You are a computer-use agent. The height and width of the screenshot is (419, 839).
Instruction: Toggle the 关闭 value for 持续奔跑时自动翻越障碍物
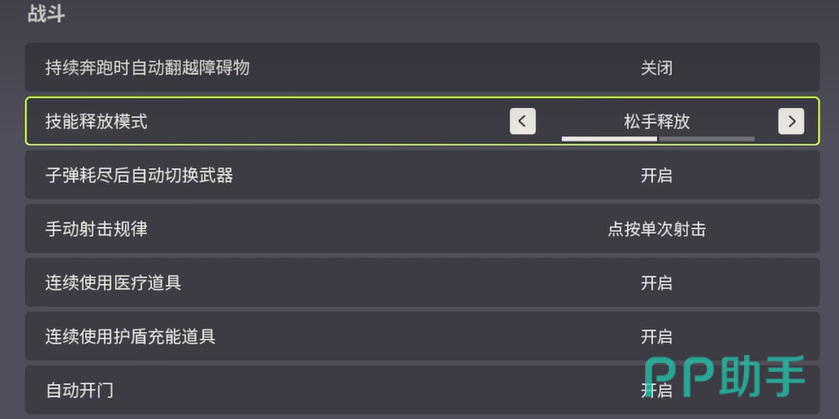click(656, 69)
